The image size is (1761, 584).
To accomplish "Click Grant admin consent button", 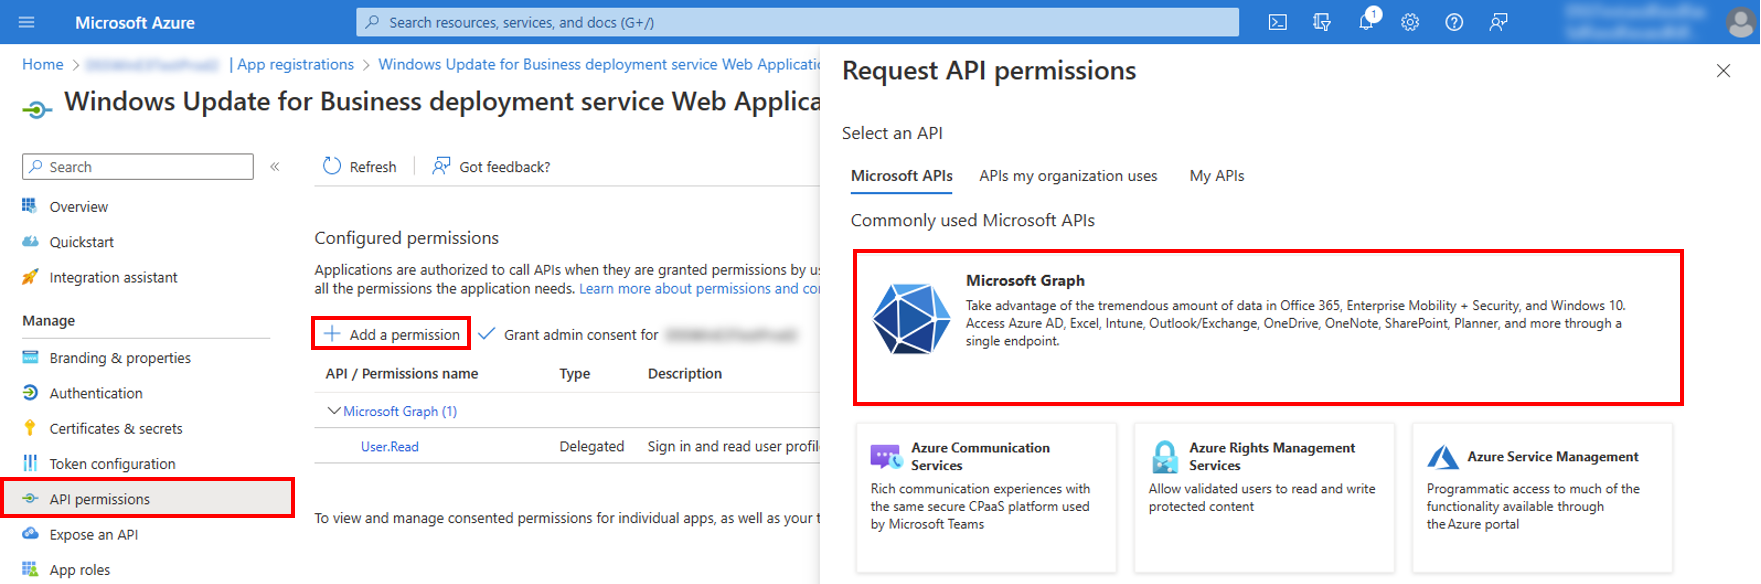I will 638,334.
